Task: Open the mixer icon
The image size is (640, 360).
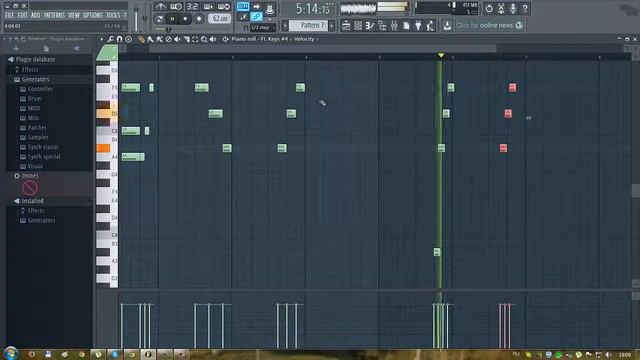Action: pyautogui.click(x=394, y=26)
